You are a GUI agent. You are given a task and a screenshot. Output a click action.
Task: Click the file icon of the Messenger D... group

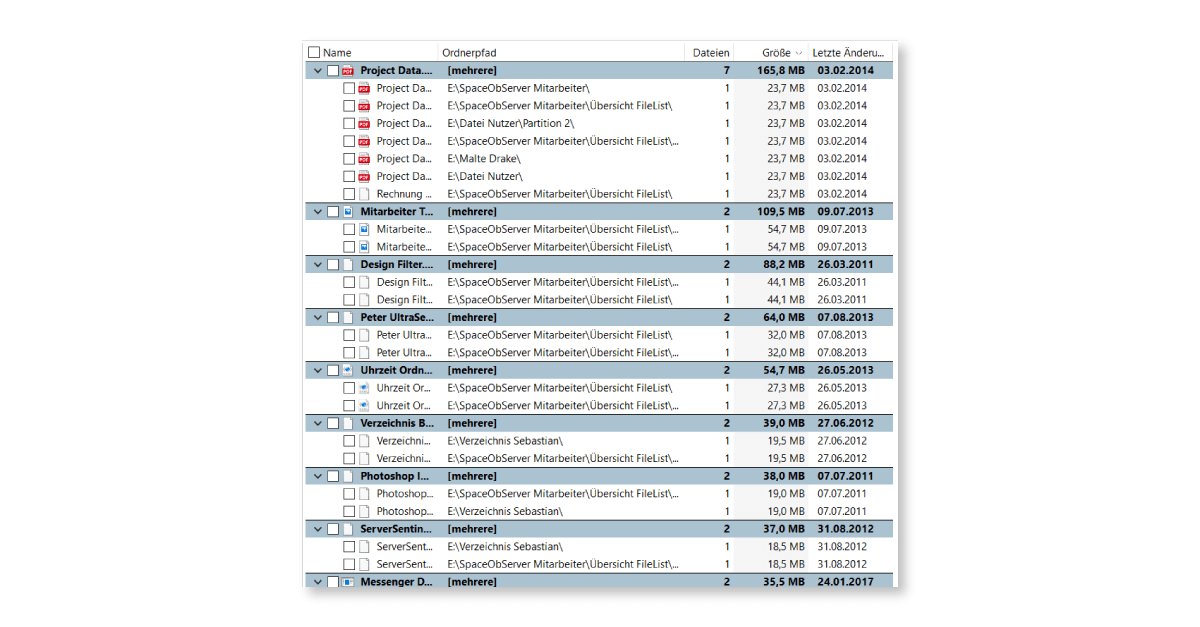pos(348,582)
